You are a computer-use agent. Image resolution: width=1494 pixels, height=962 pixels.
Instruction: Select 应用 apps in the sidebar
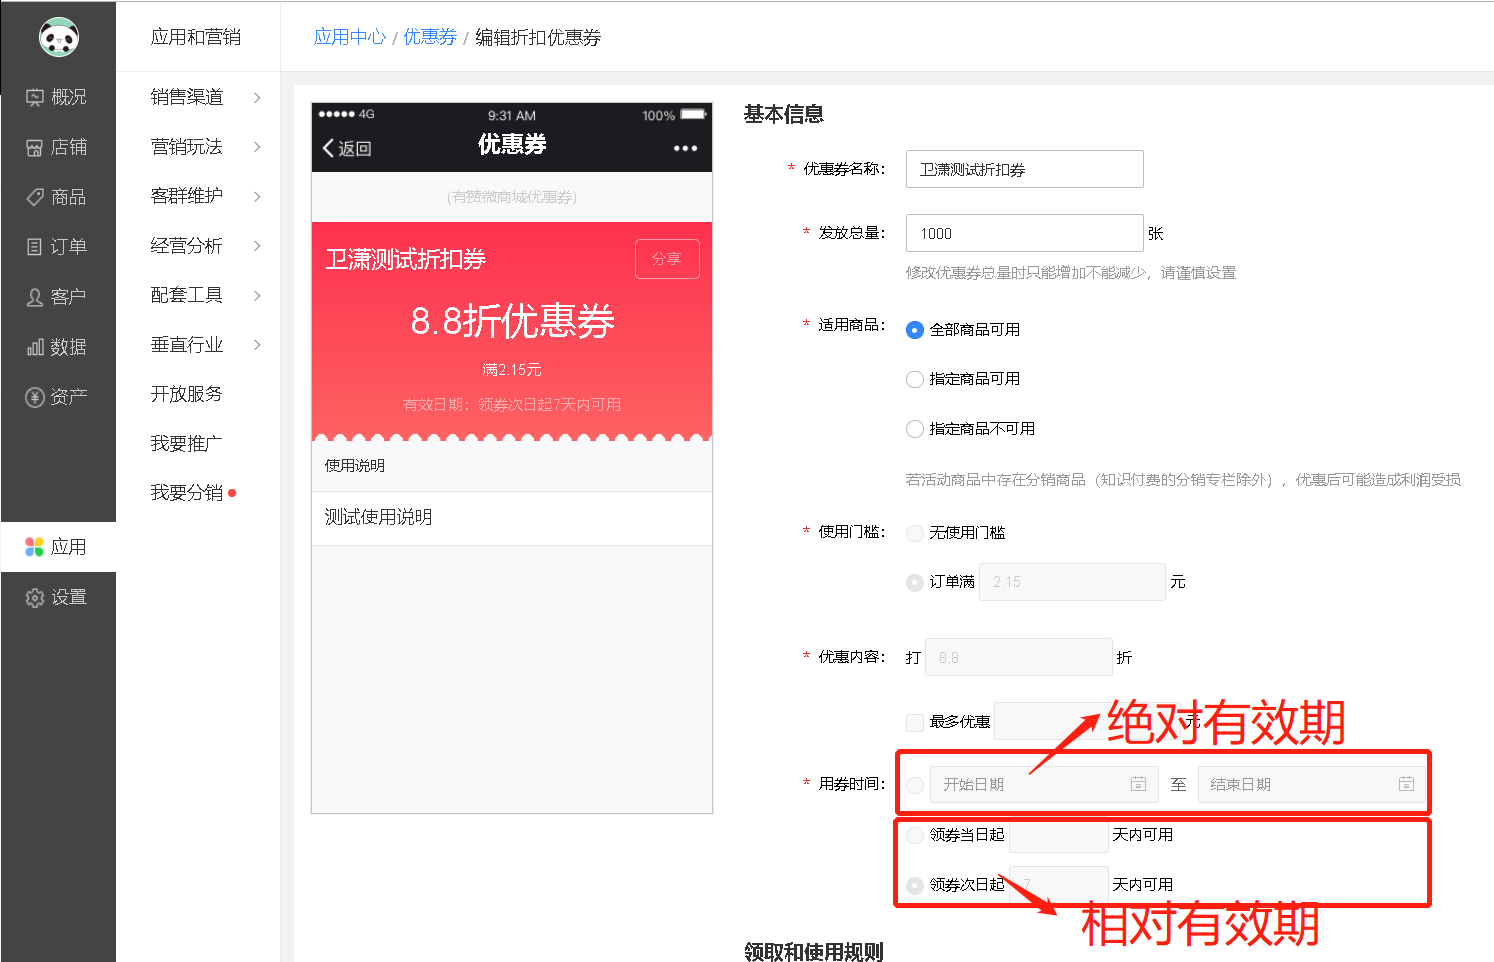57,547
